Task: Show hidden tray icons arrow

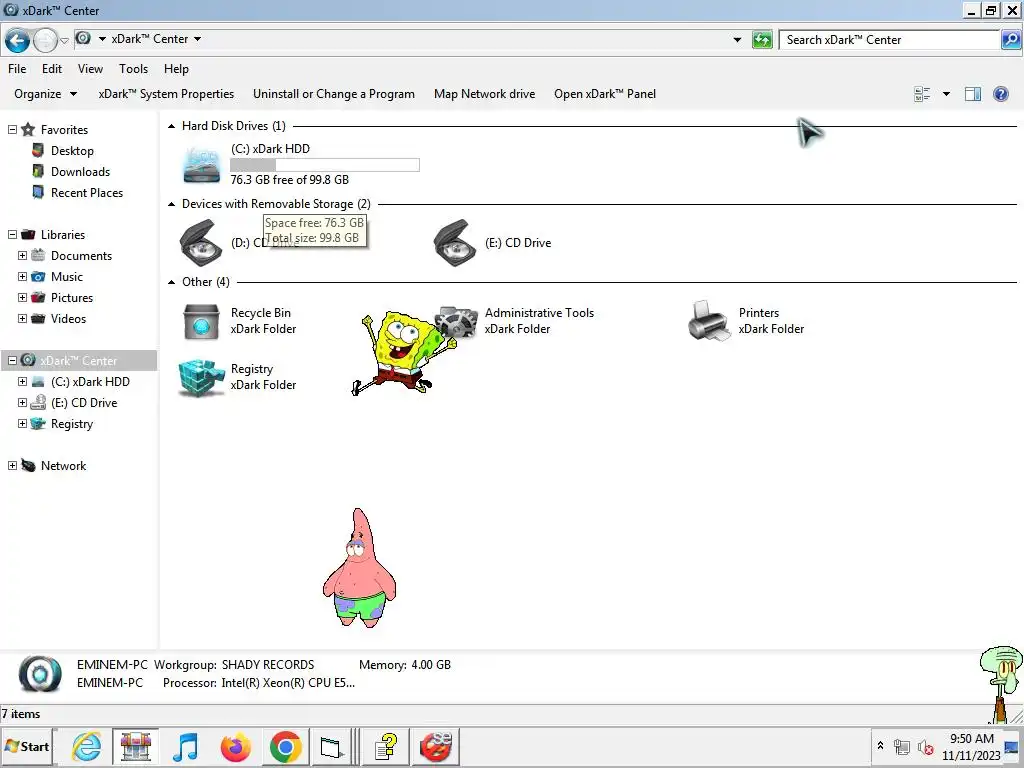Action: click(x=880, y=745)
